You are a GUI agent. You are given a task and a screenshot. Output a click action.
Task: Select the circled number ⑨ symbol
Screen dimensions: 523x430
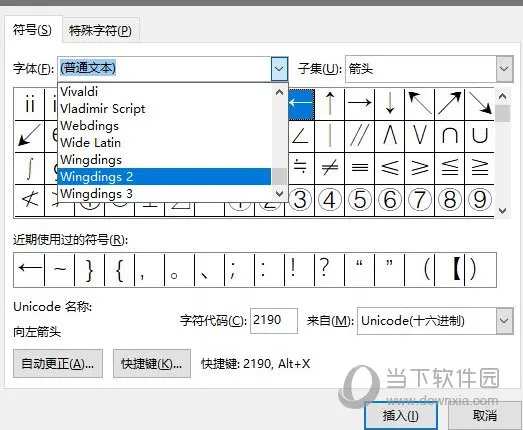[480, 200]
